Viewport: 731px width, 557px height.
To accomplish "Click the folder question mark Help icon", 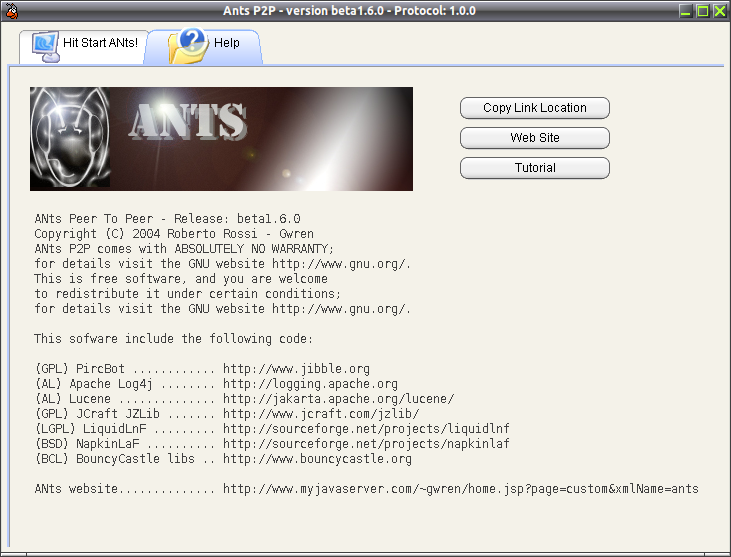I will pos(188,46).
